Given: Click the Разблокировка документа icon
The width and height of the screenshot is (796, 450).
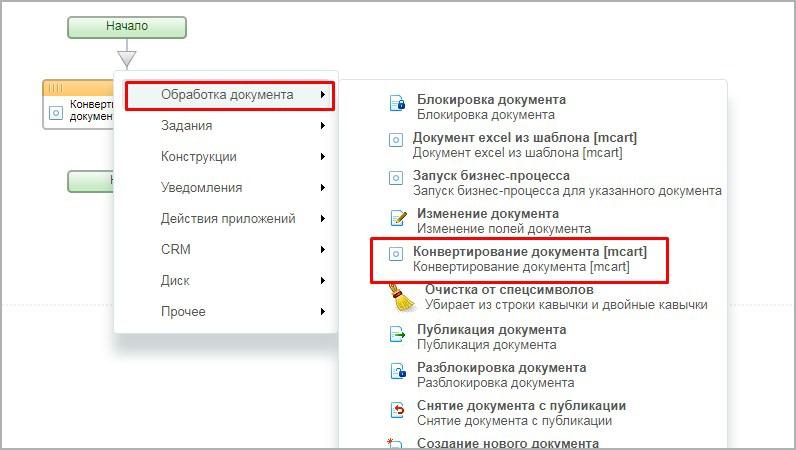Looking at the screenshot, I should 398,372.
